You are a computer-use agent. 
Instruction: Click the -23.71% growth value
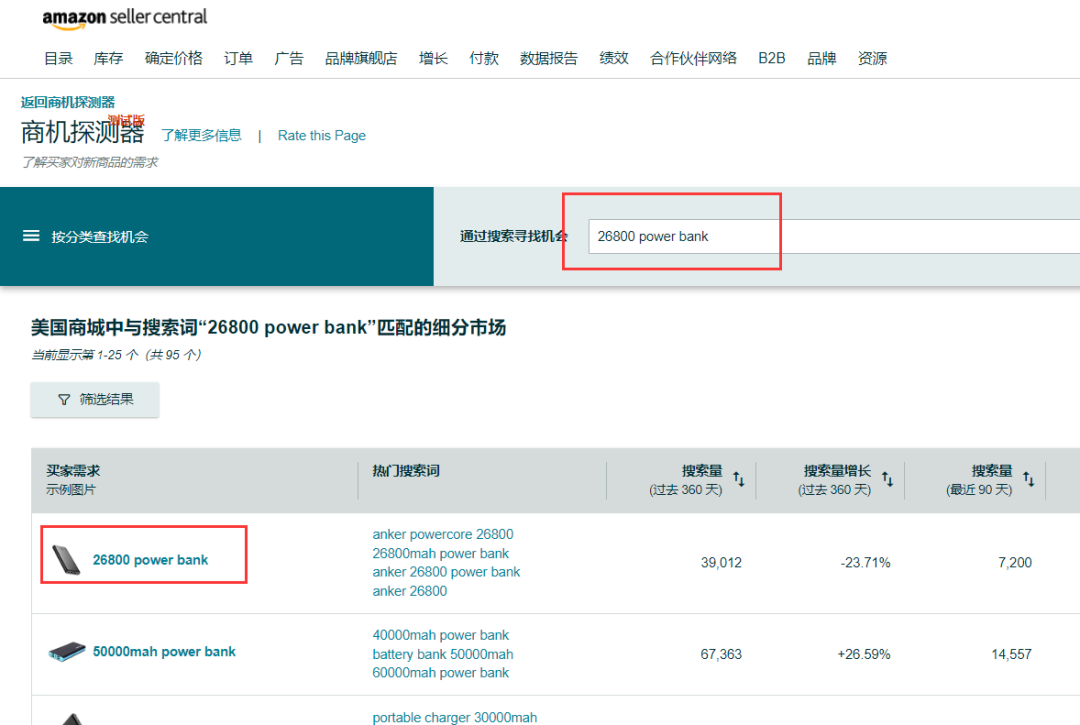(865, 563)
